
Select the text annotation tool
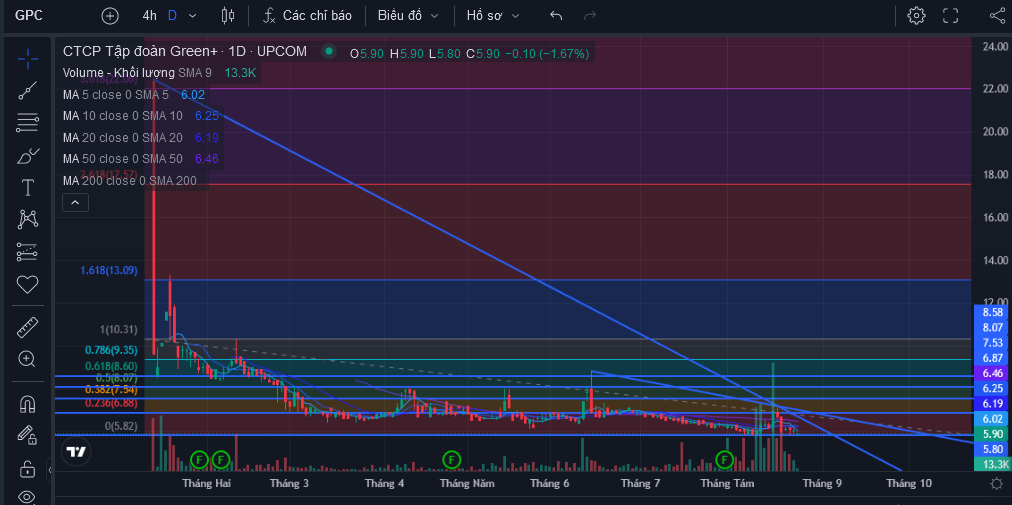[27, 188]
